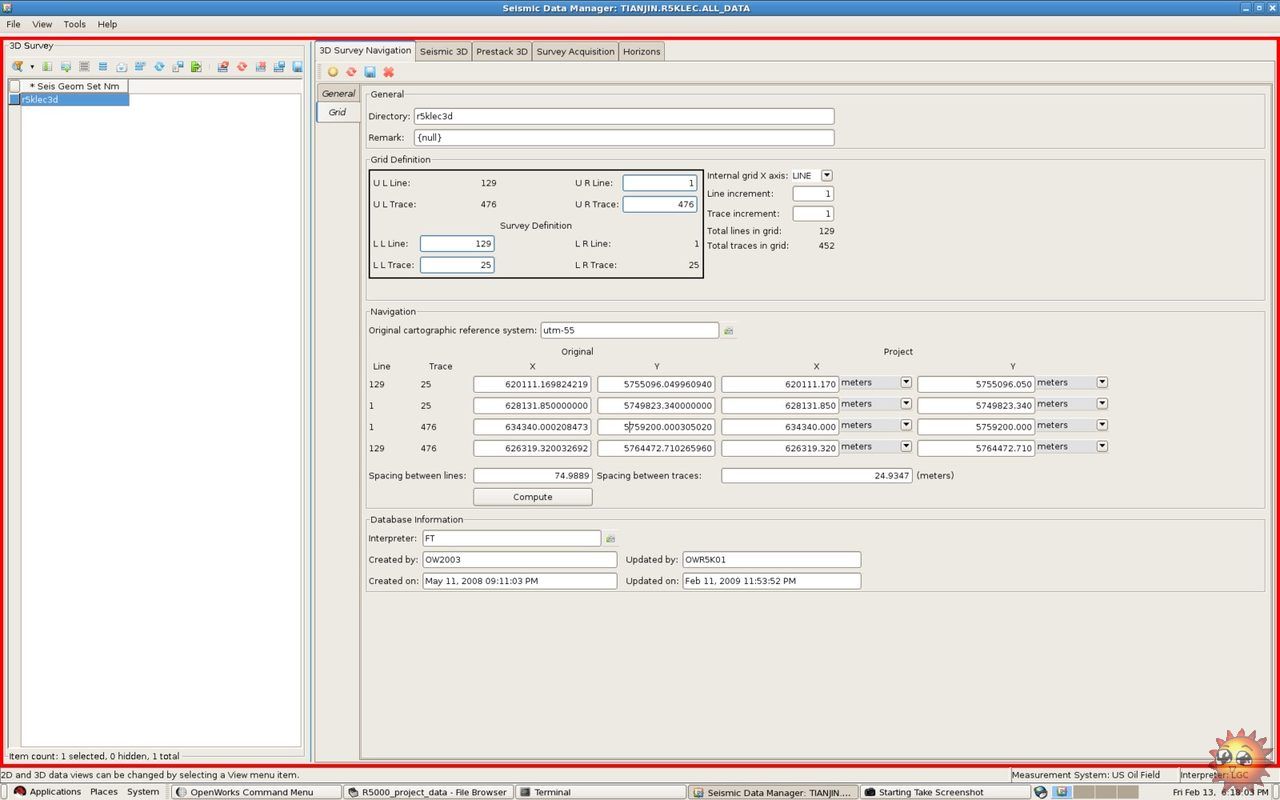Open Project X units dropdown for line 1 trace 476
This screenshot has width=1280, height=800.
click(906, 425)
